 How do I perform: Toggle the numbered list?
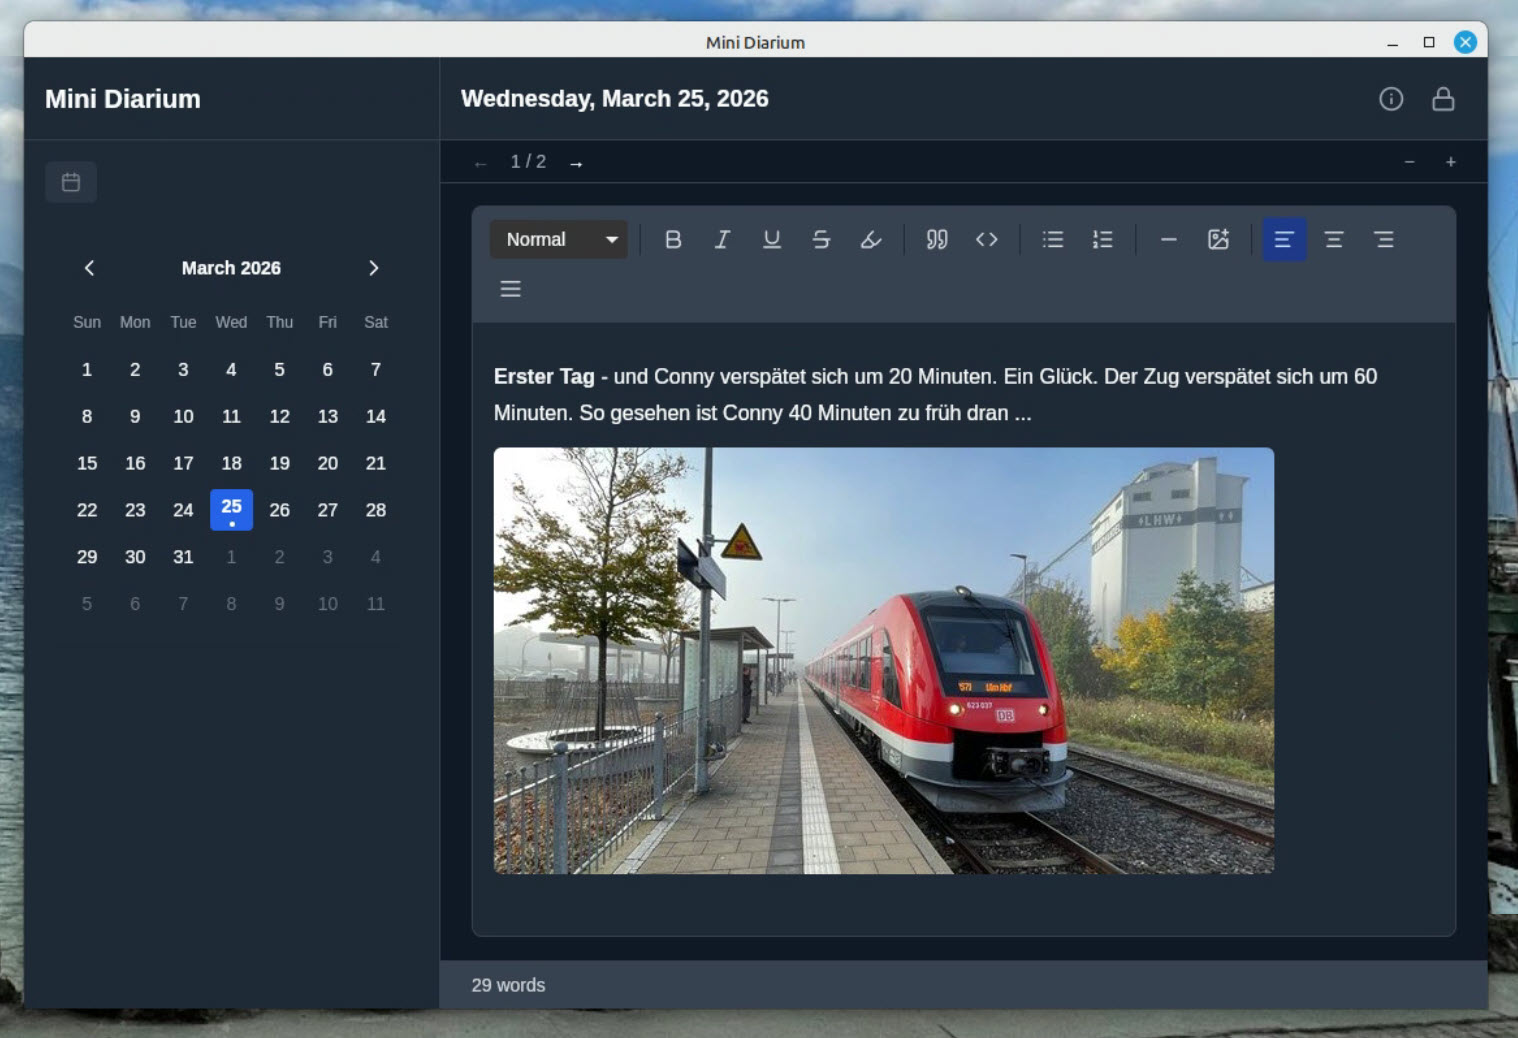click(1102, 240)
